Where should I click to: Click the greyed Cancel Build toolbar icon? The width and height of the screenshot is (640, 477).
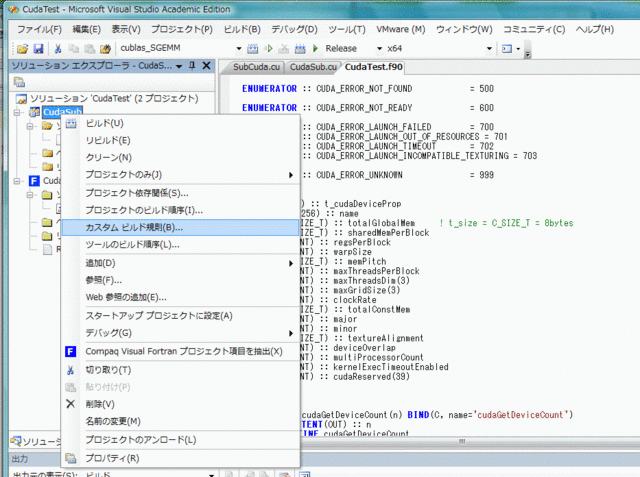pyautogui.click(x=284, y=49)
